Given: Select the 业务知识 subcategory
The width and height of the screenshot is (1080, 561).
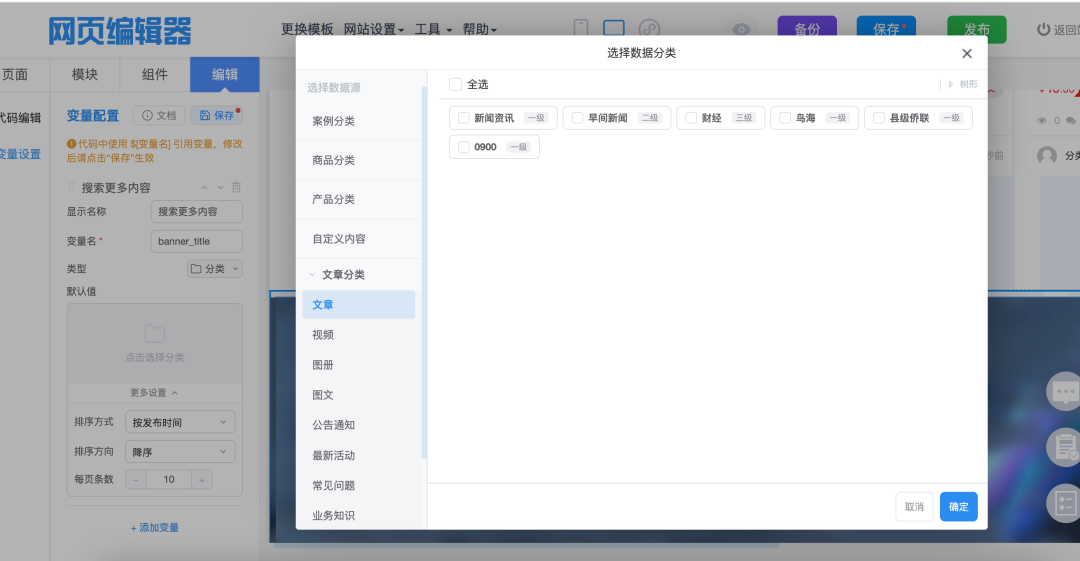Looking at the screenshot, I should click(358, 516).
